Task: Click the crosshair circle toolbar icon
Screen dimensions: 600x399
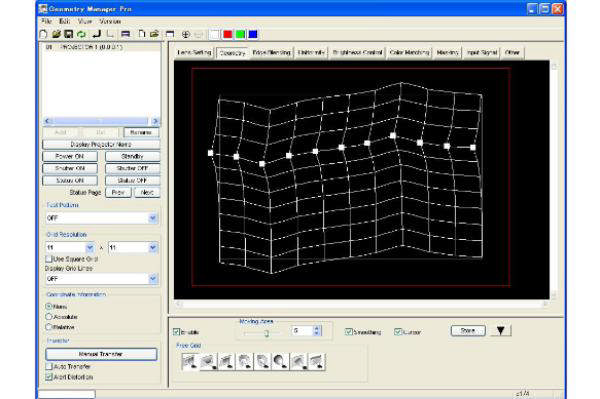Action: [x=186, y=34]
